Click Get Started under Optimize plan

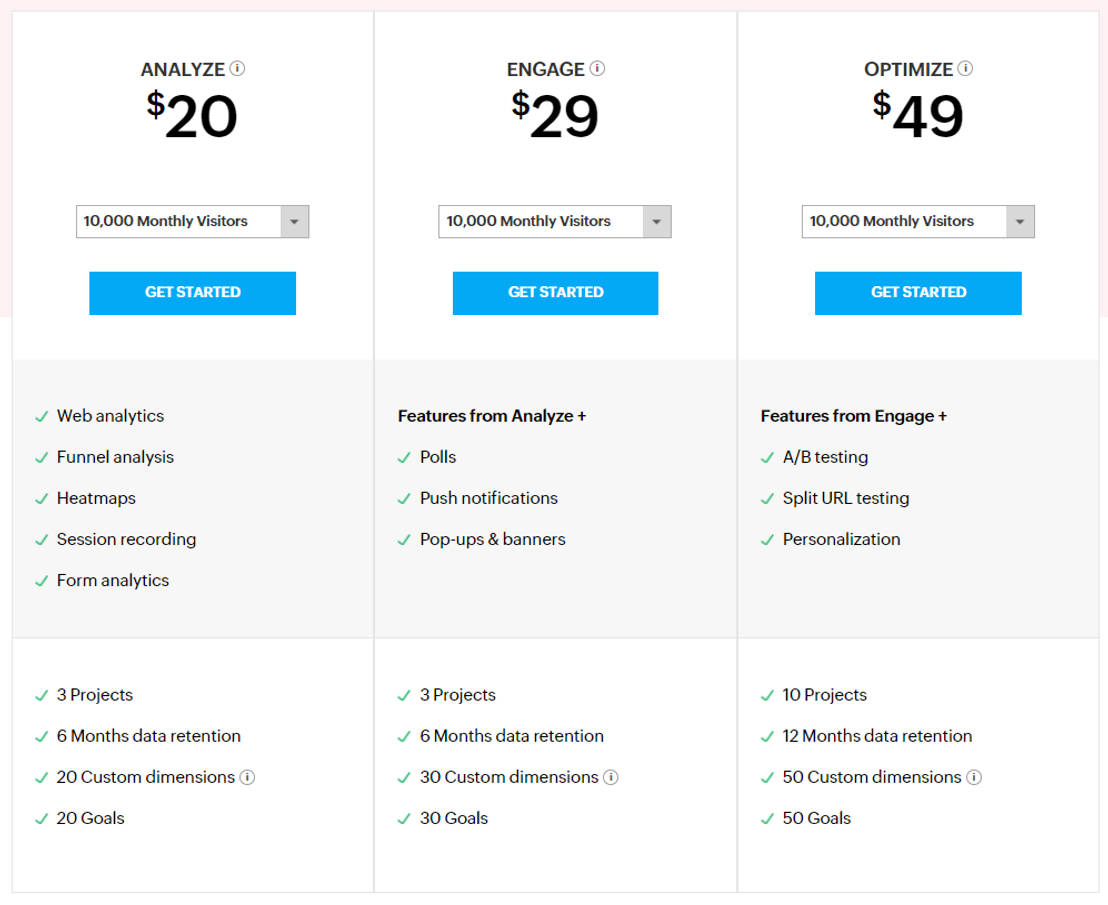click(918, 292)
